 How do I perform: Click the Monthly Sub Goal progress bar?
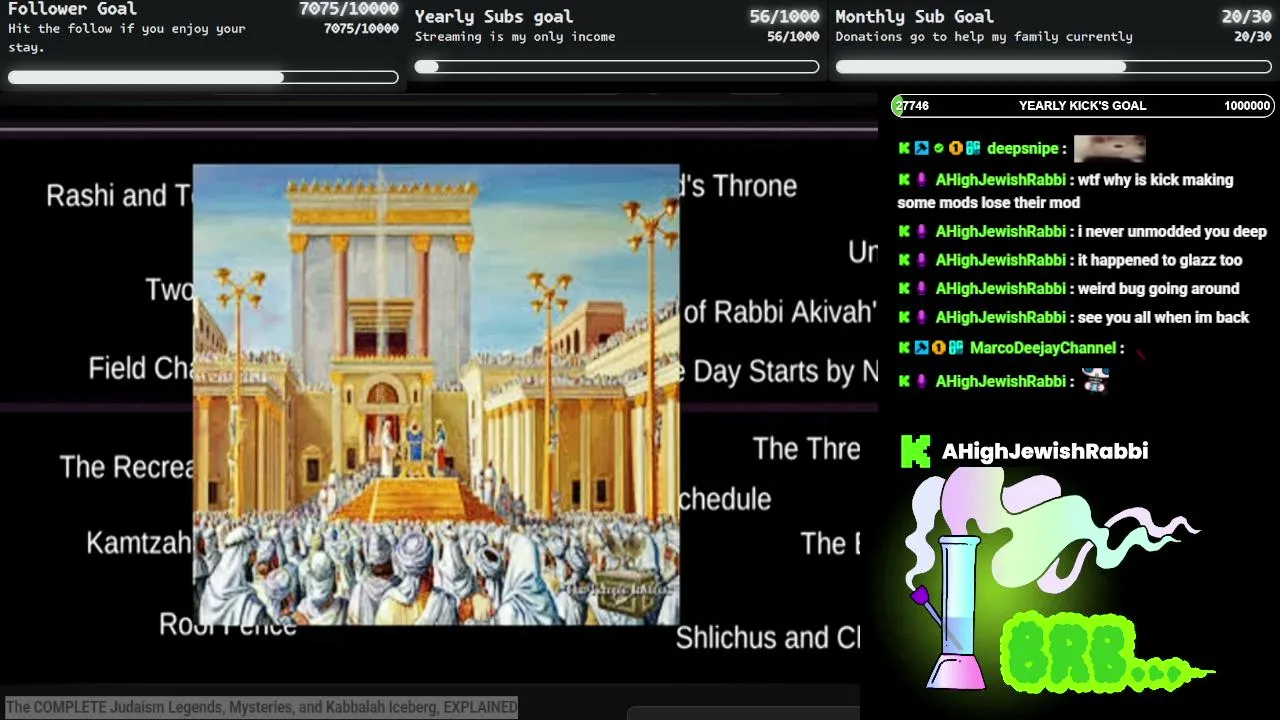[x=1054, y=67]
